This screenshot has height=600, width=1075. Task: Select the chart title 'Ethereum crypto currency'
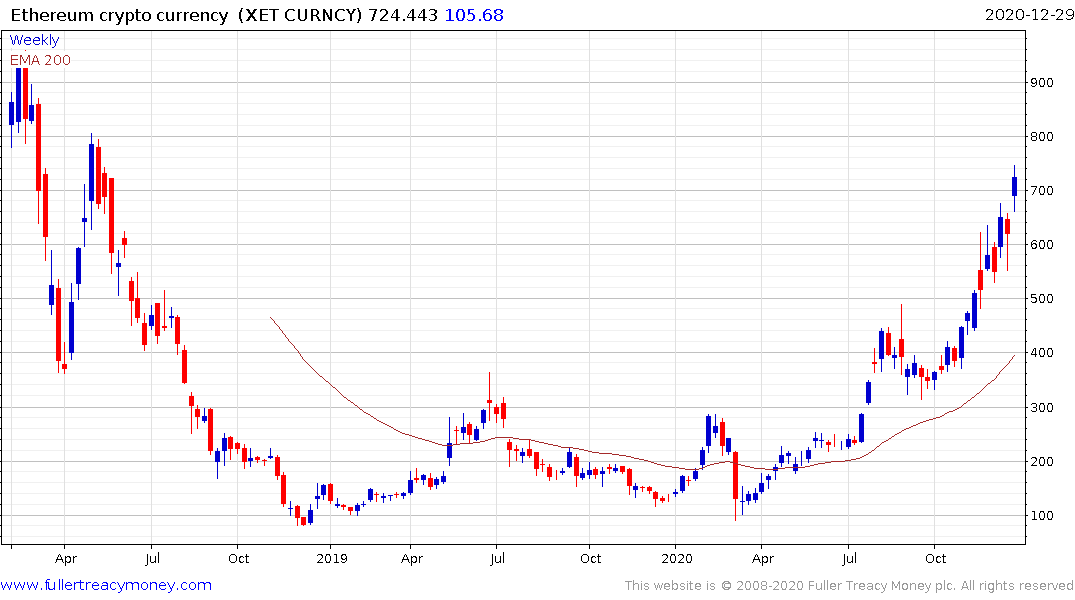119,15
